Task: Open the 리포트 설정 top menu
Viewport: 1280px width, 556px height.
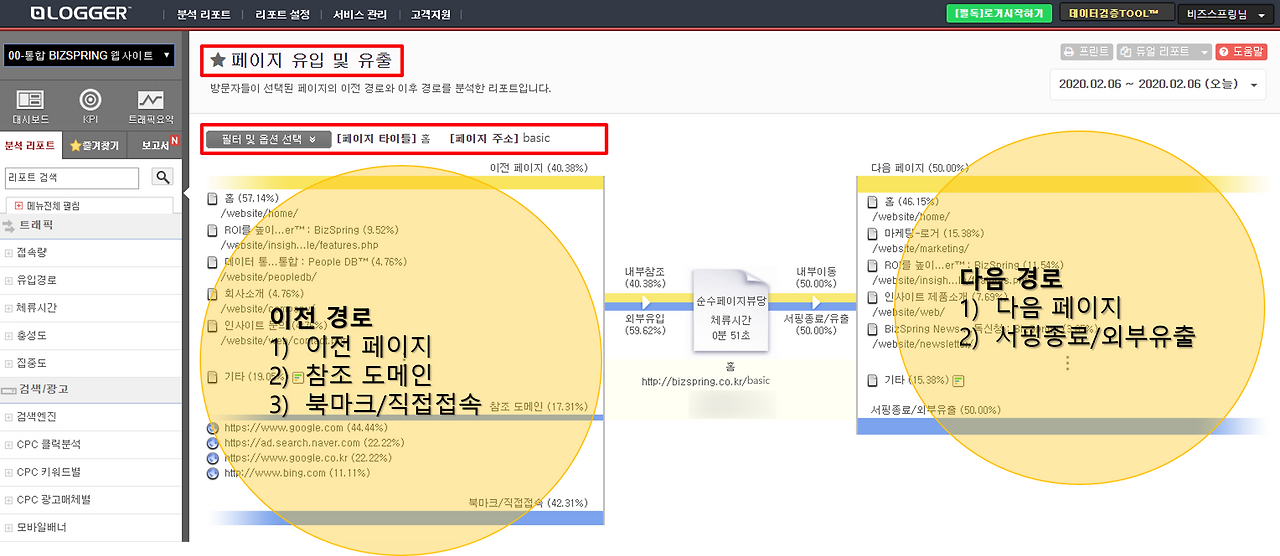Action: click(282, 14)
